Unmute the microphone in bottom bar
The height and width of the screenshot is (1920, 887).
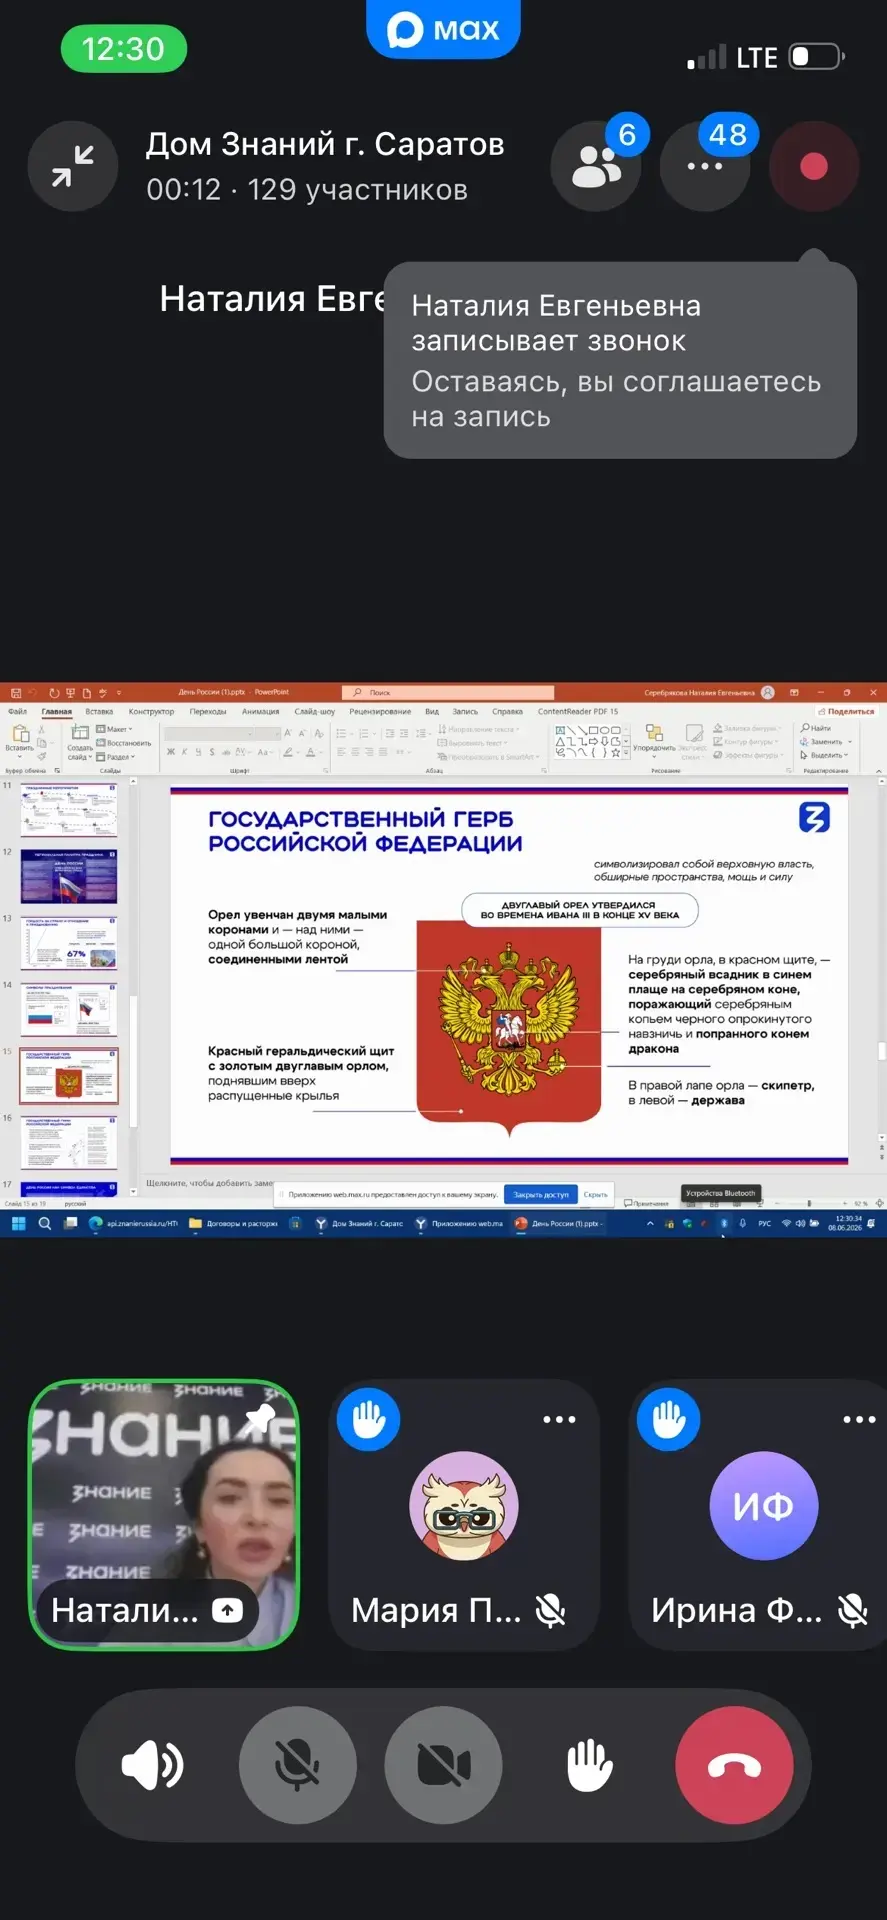(297, 1765)
